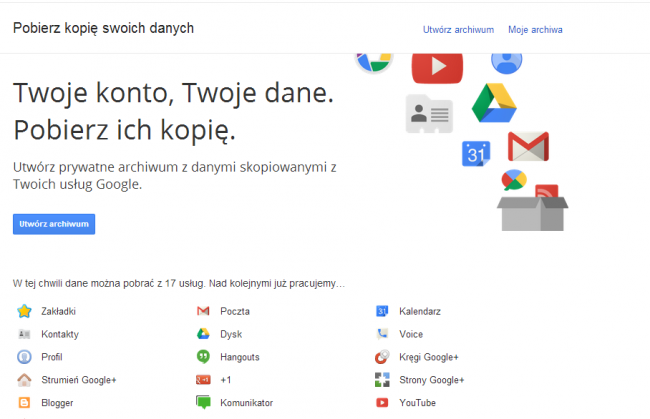Click the Twoje konto, Twoje dane headline
Screen dimensions: 650x419
[173, 93]
